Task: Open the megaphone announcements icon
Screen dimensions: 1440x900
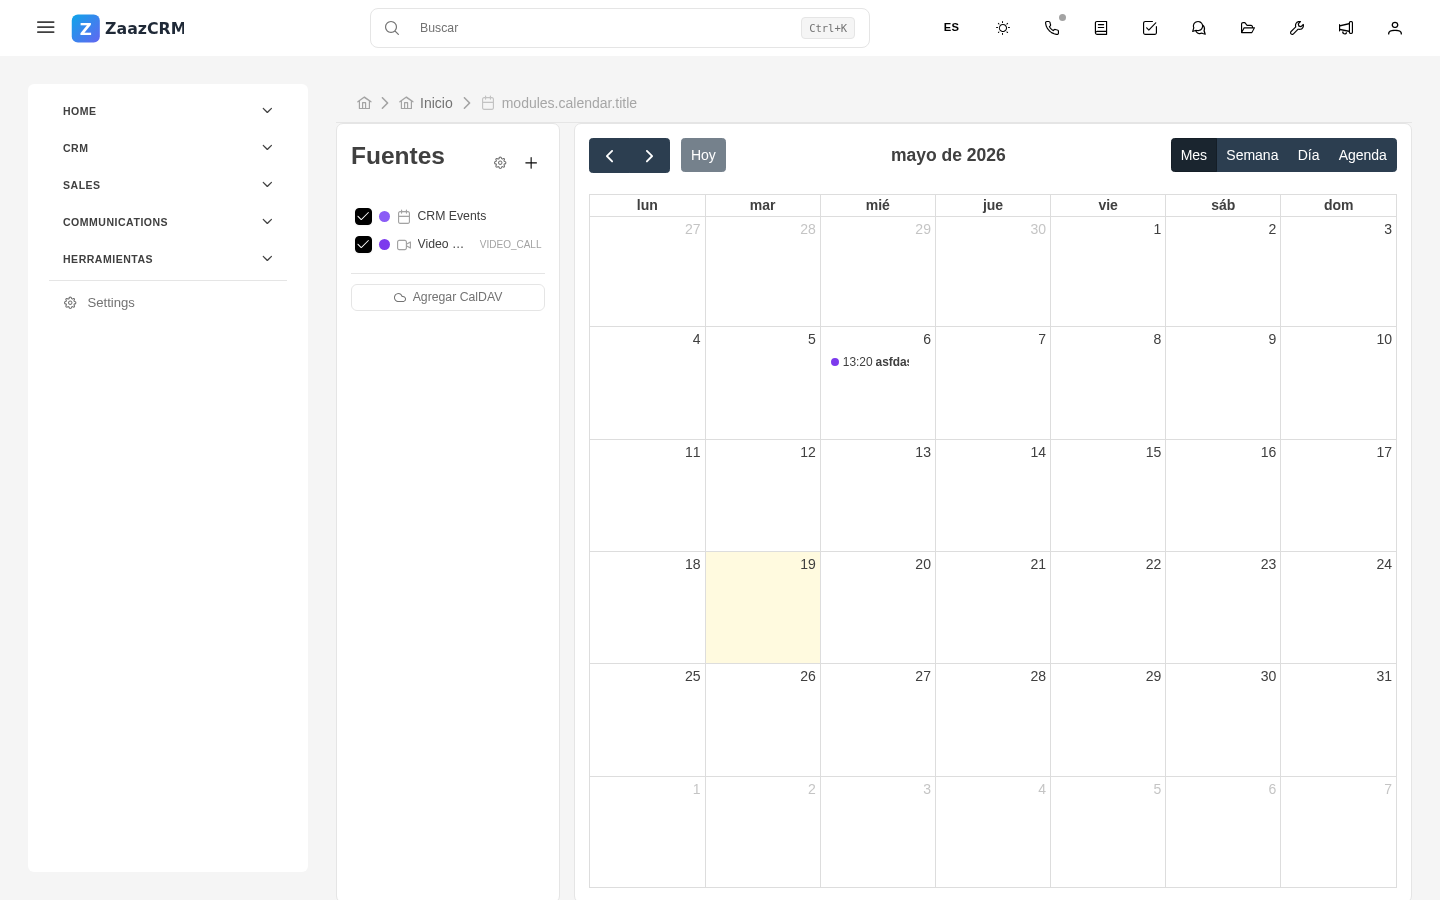Action: pos(1346,28)
